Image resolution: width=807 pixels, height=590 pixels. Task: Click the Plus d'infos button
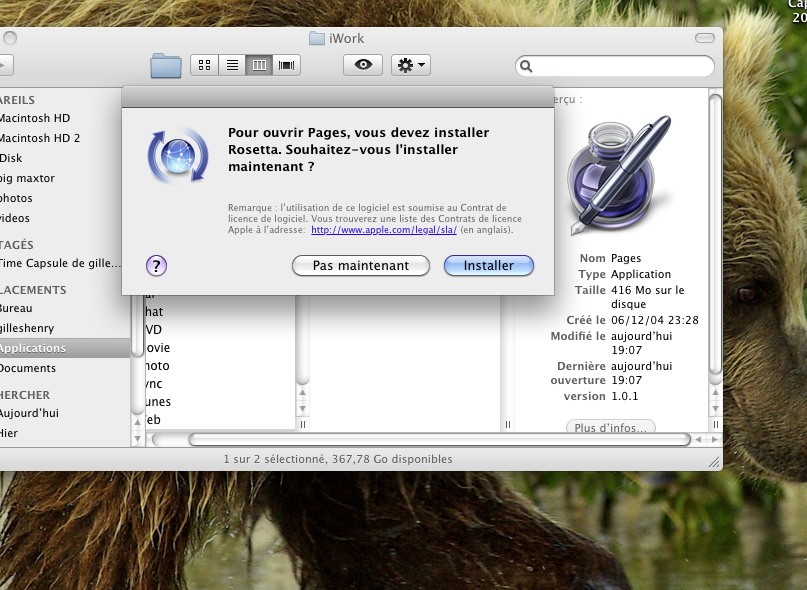click(610, 428)
